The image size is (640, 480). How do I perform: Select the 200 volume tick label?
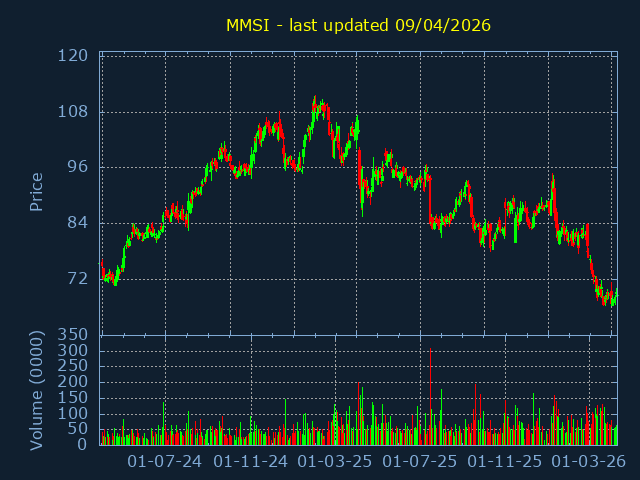[73, 382]
